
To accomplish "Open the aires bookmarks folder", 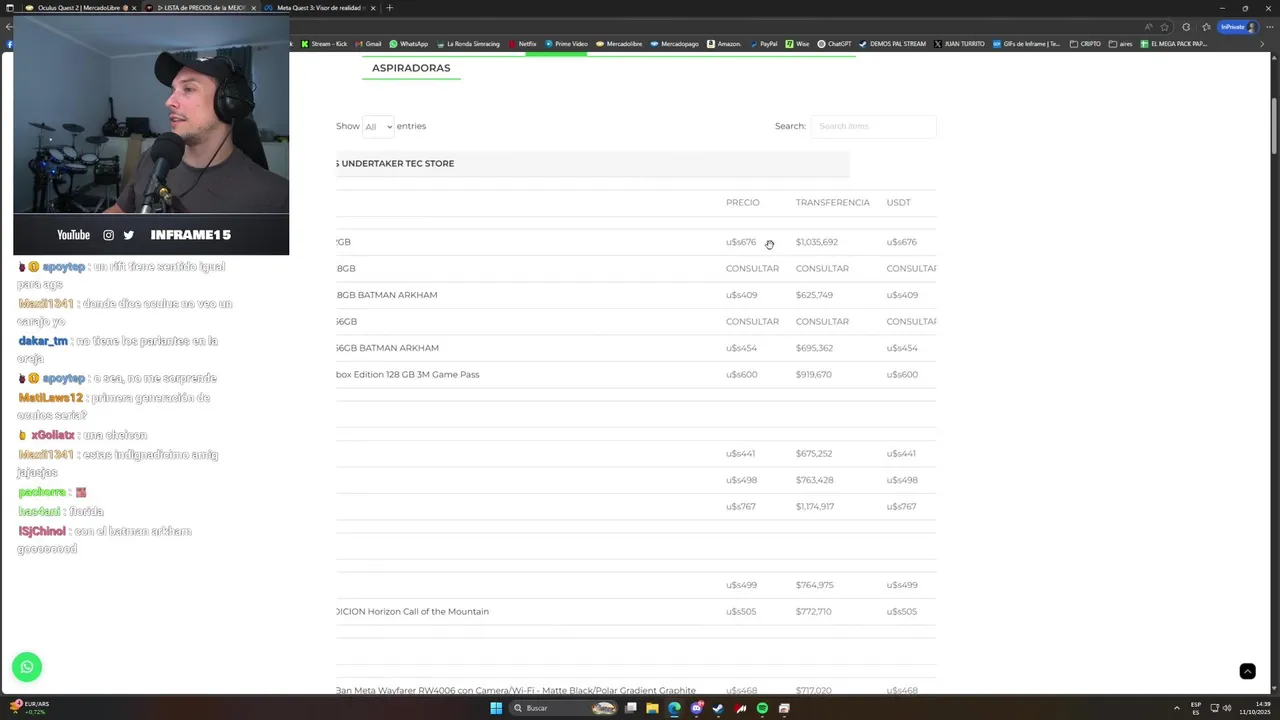I will [x=1121, y=44].
